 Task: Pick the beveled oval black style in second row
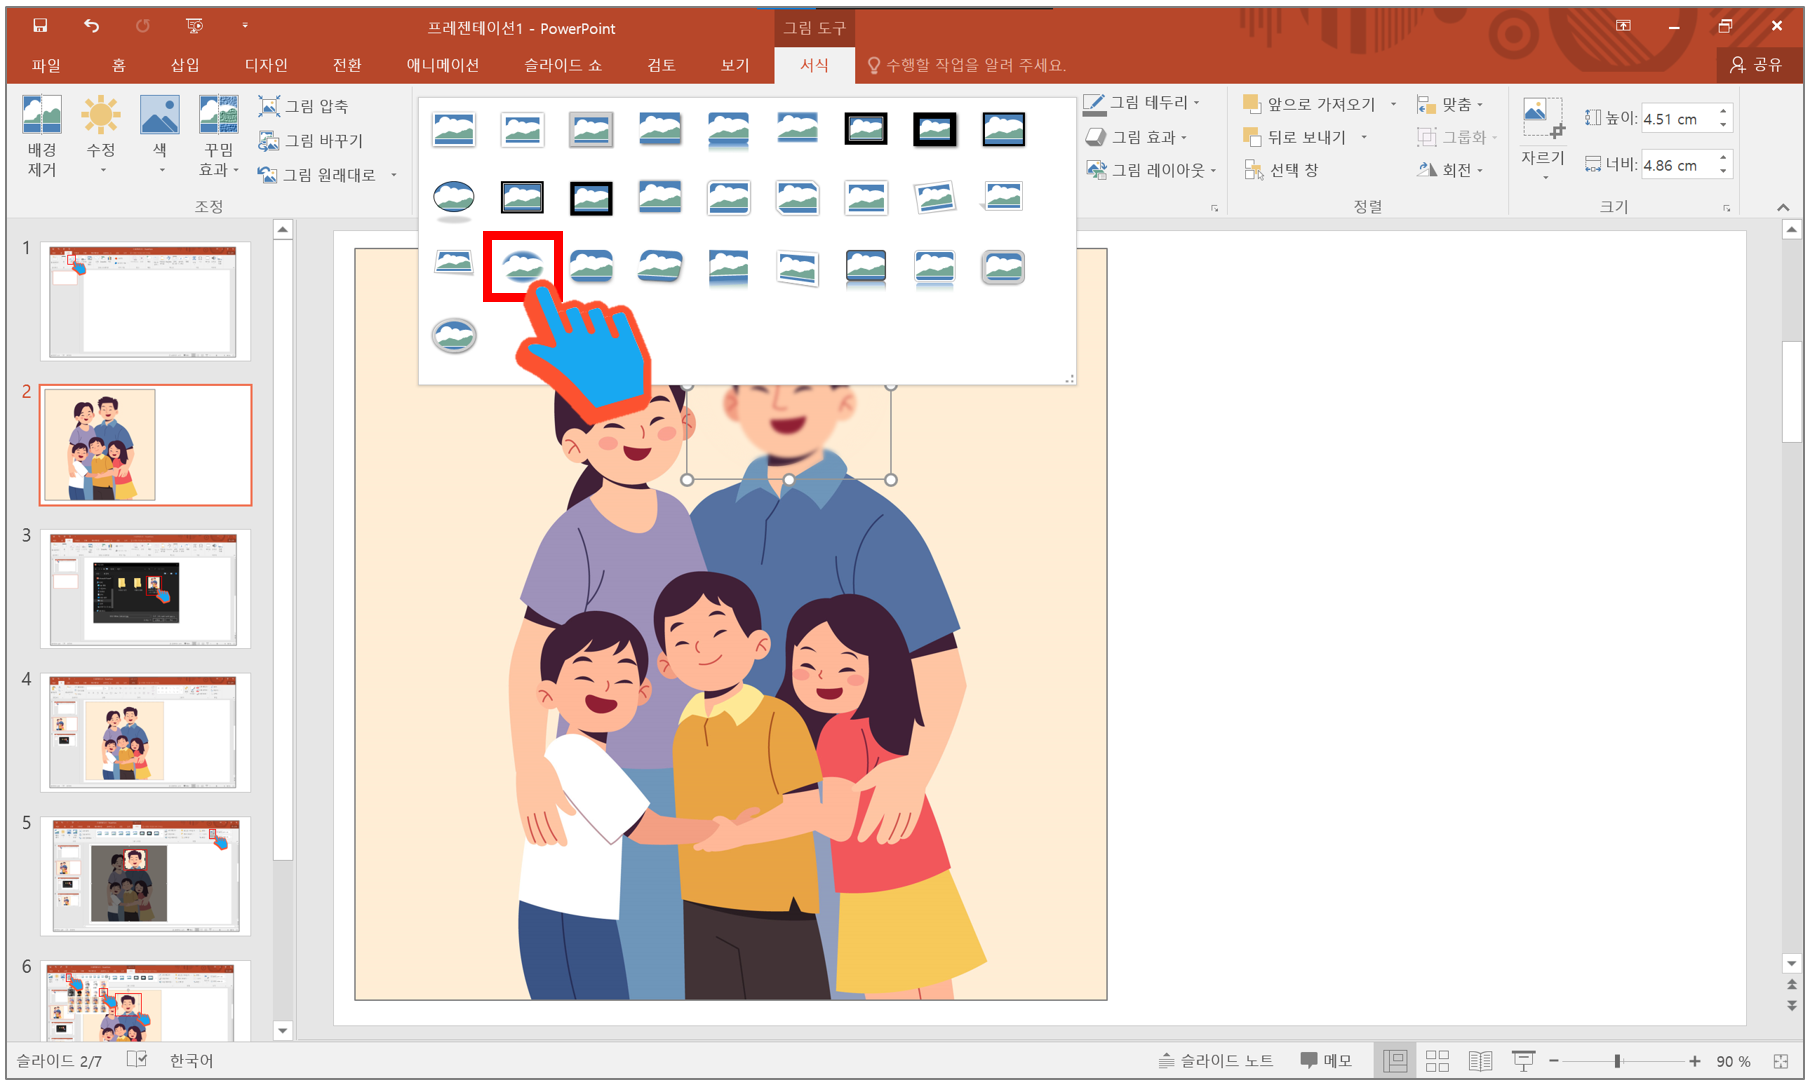(454, 198)
